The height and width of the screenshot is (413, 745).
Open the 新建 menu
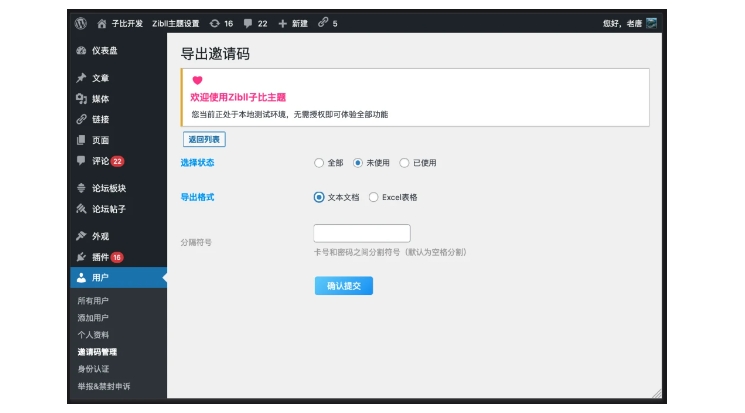coord(299,23)
